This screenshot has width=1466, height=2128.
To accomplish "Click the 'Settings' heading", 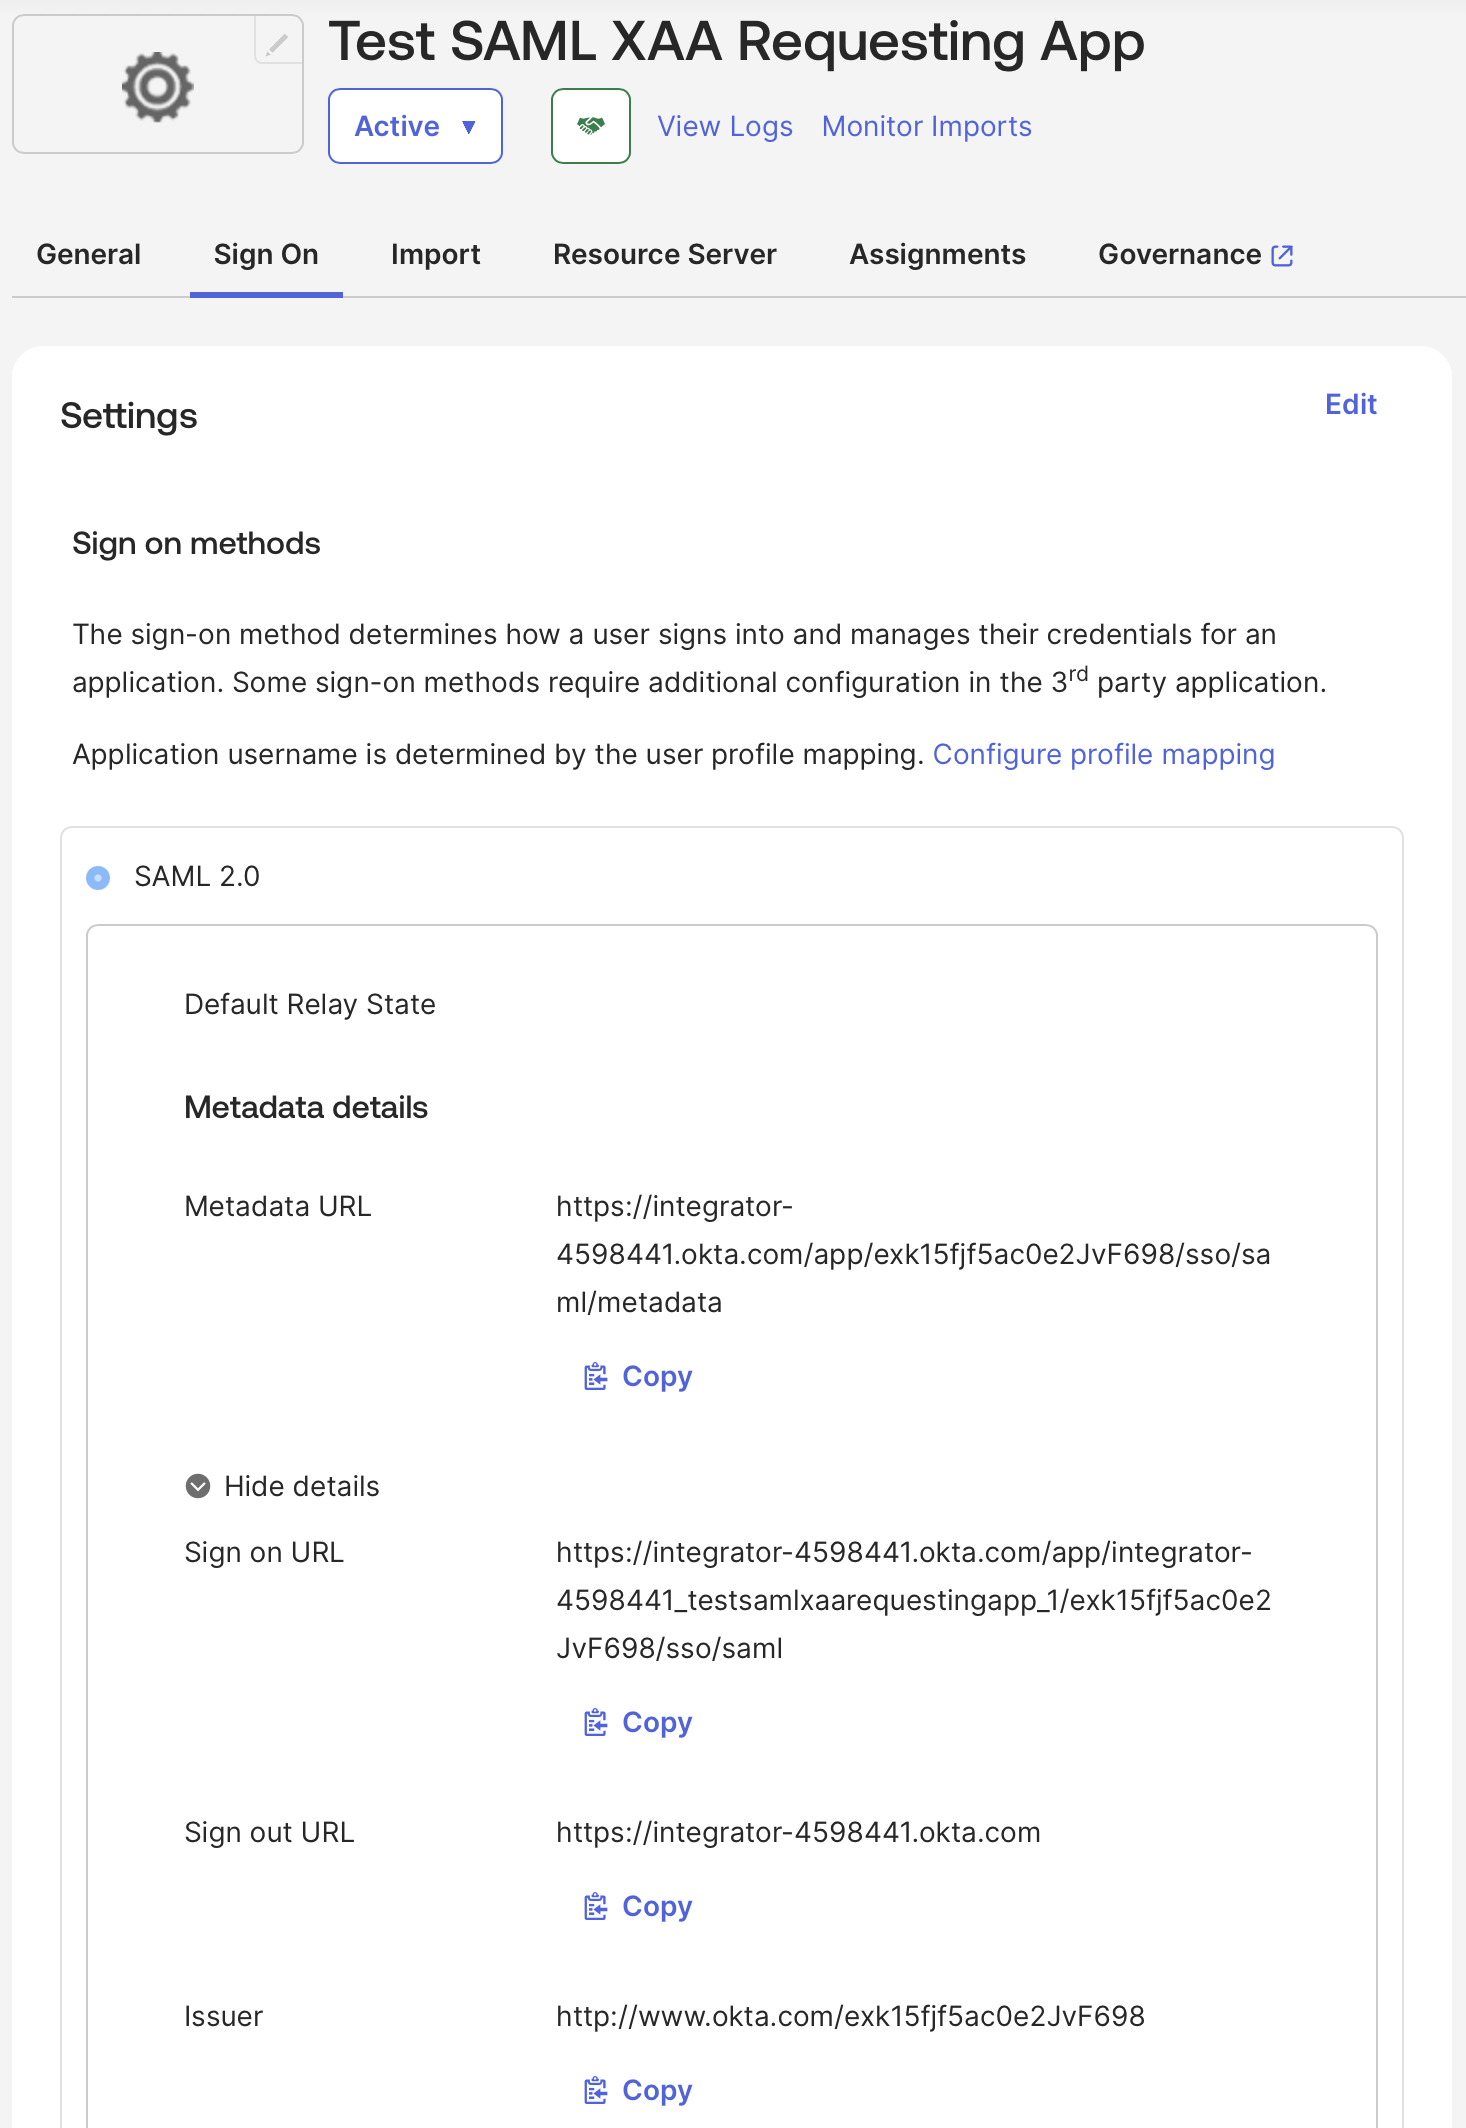I will 129,415.
